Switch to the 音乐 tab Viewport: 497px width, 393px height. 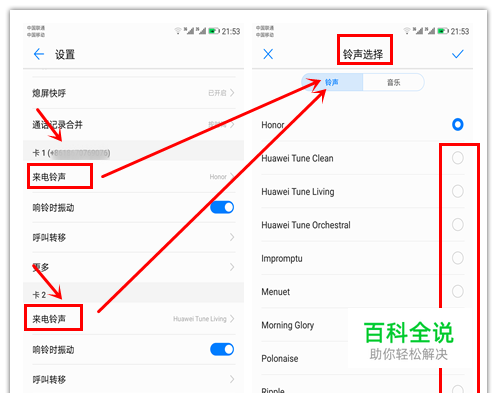pos(393,82)
